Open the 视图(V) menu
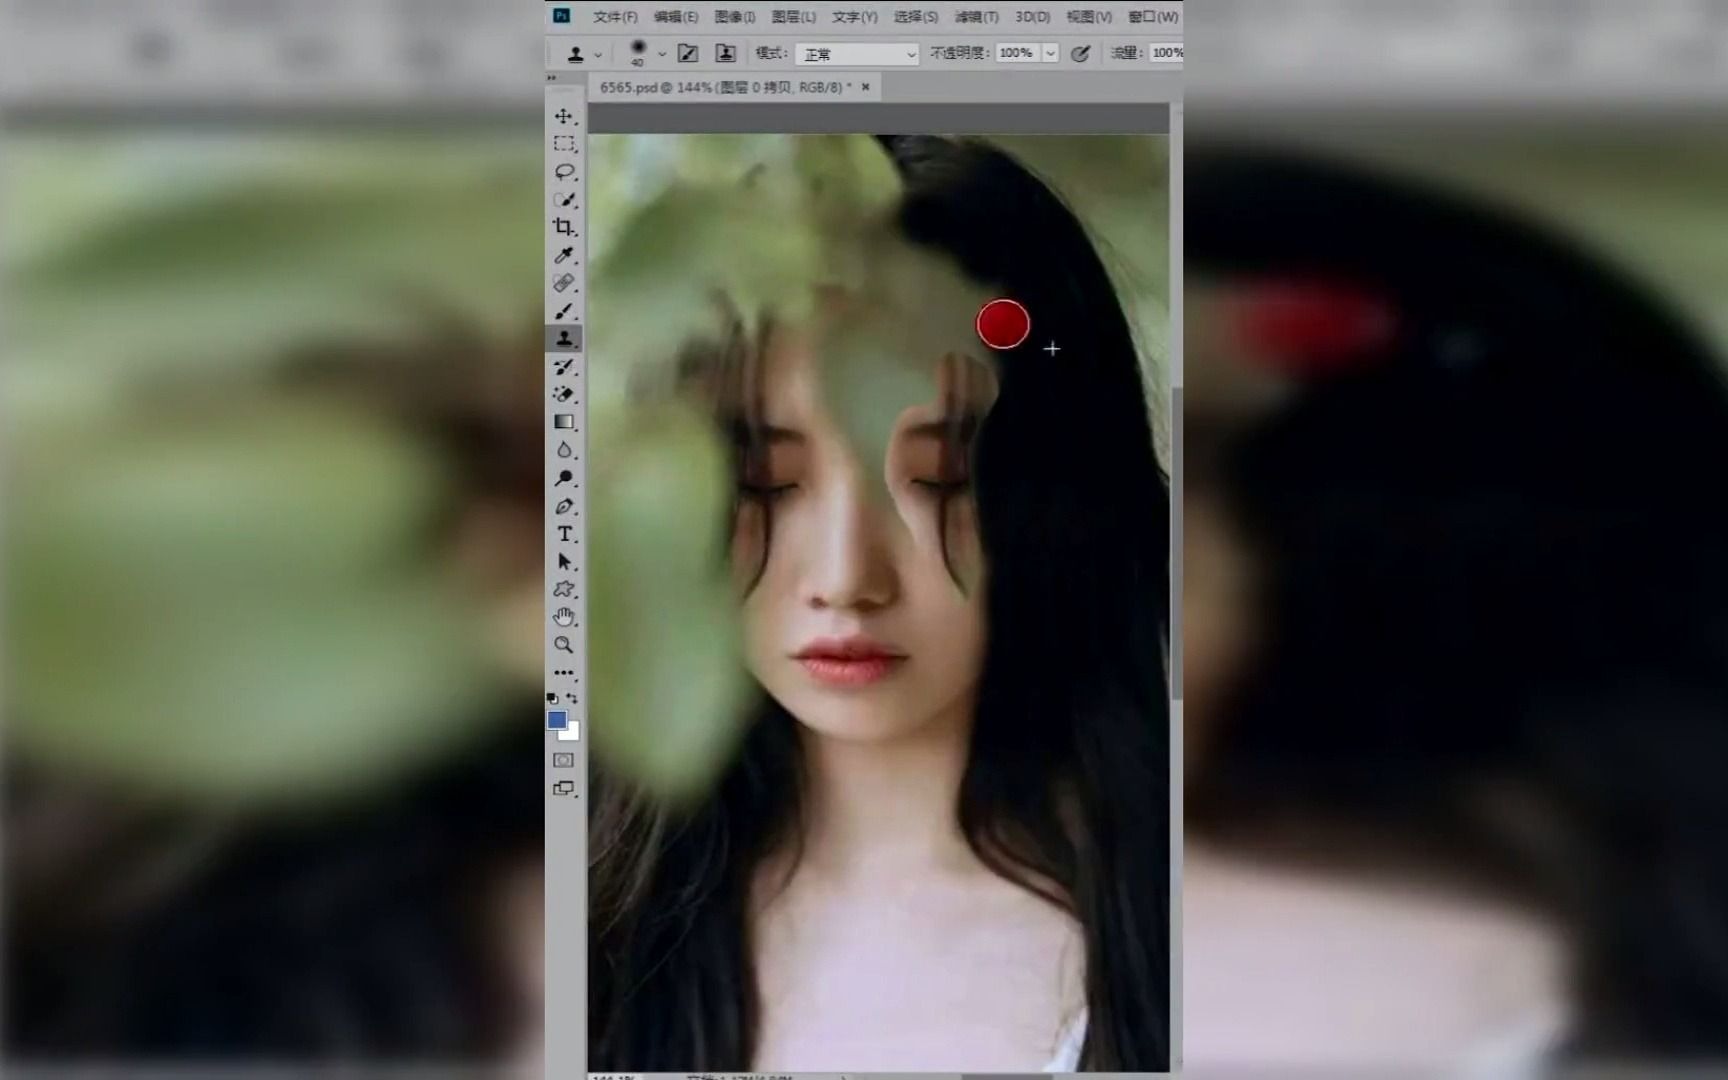 (1089, 17)
